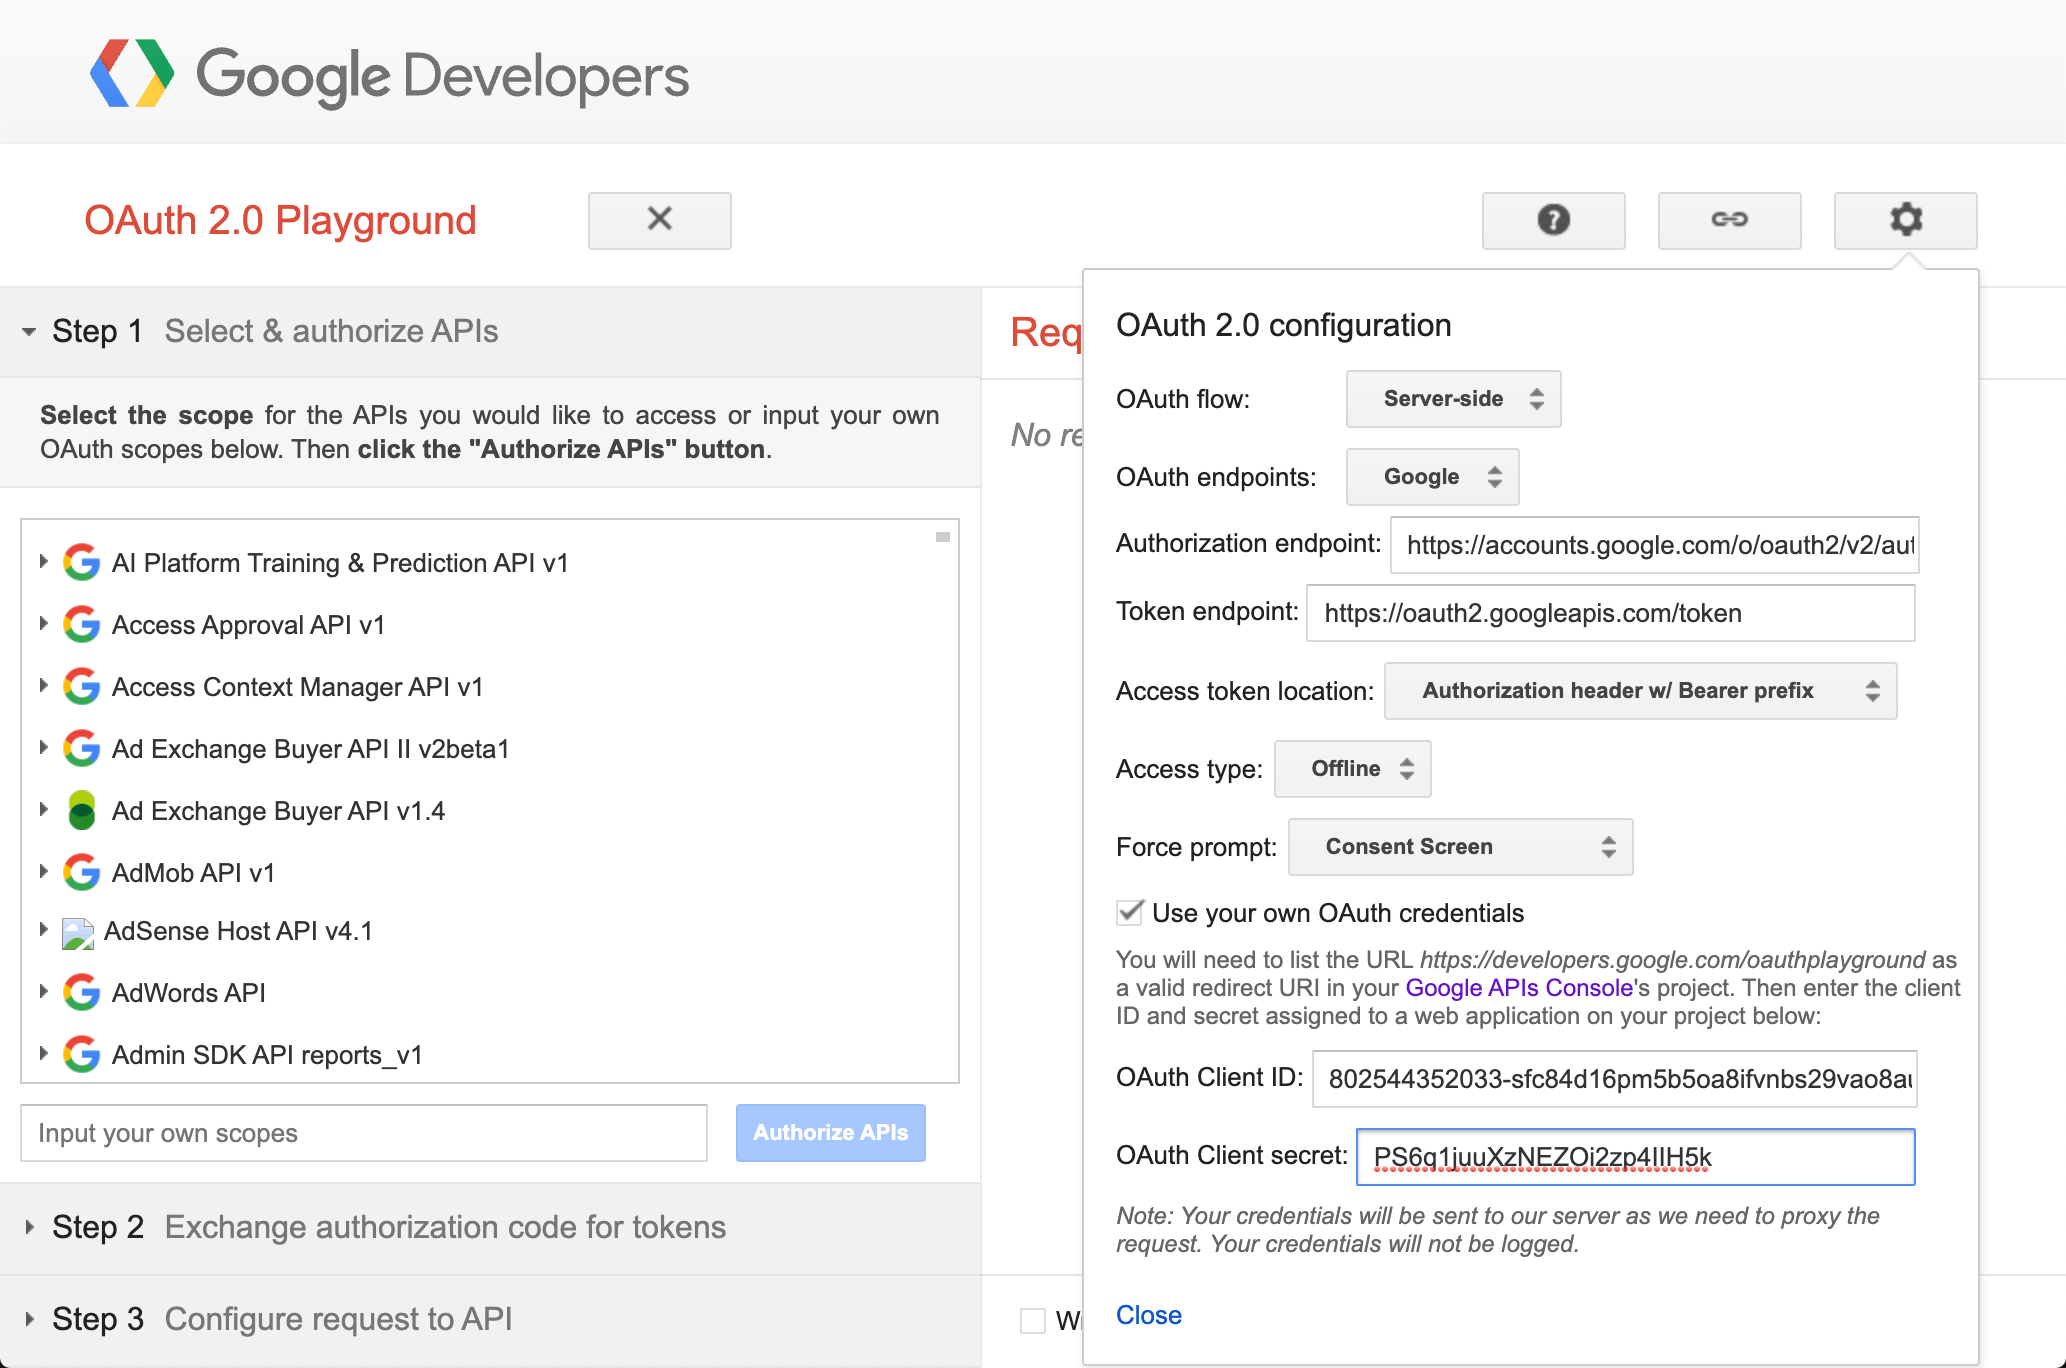Click broken image icon beside AdSense Host API

pyautogui.click(x=78, y=933)
